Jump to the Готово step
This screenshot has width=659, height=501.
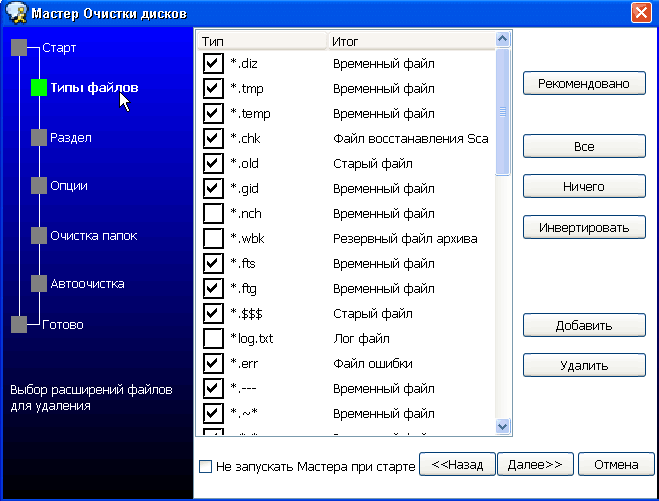tap(63, 324)
